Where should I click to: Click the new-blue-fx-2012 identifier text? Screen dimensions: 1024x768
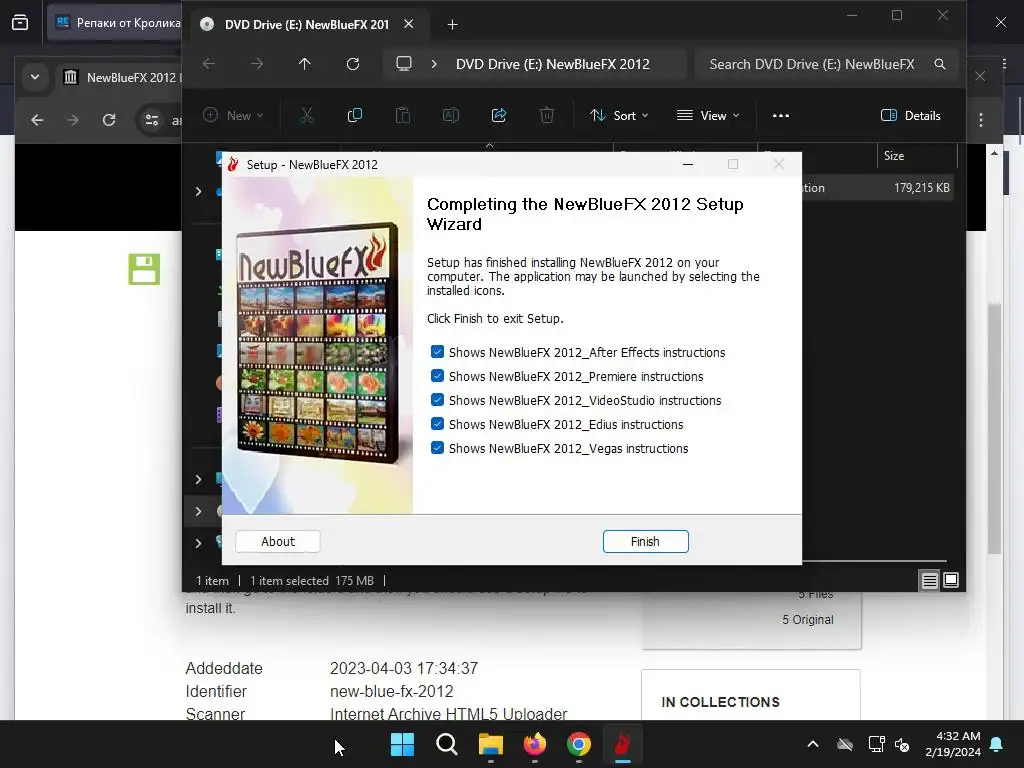[x=391, y=691]
